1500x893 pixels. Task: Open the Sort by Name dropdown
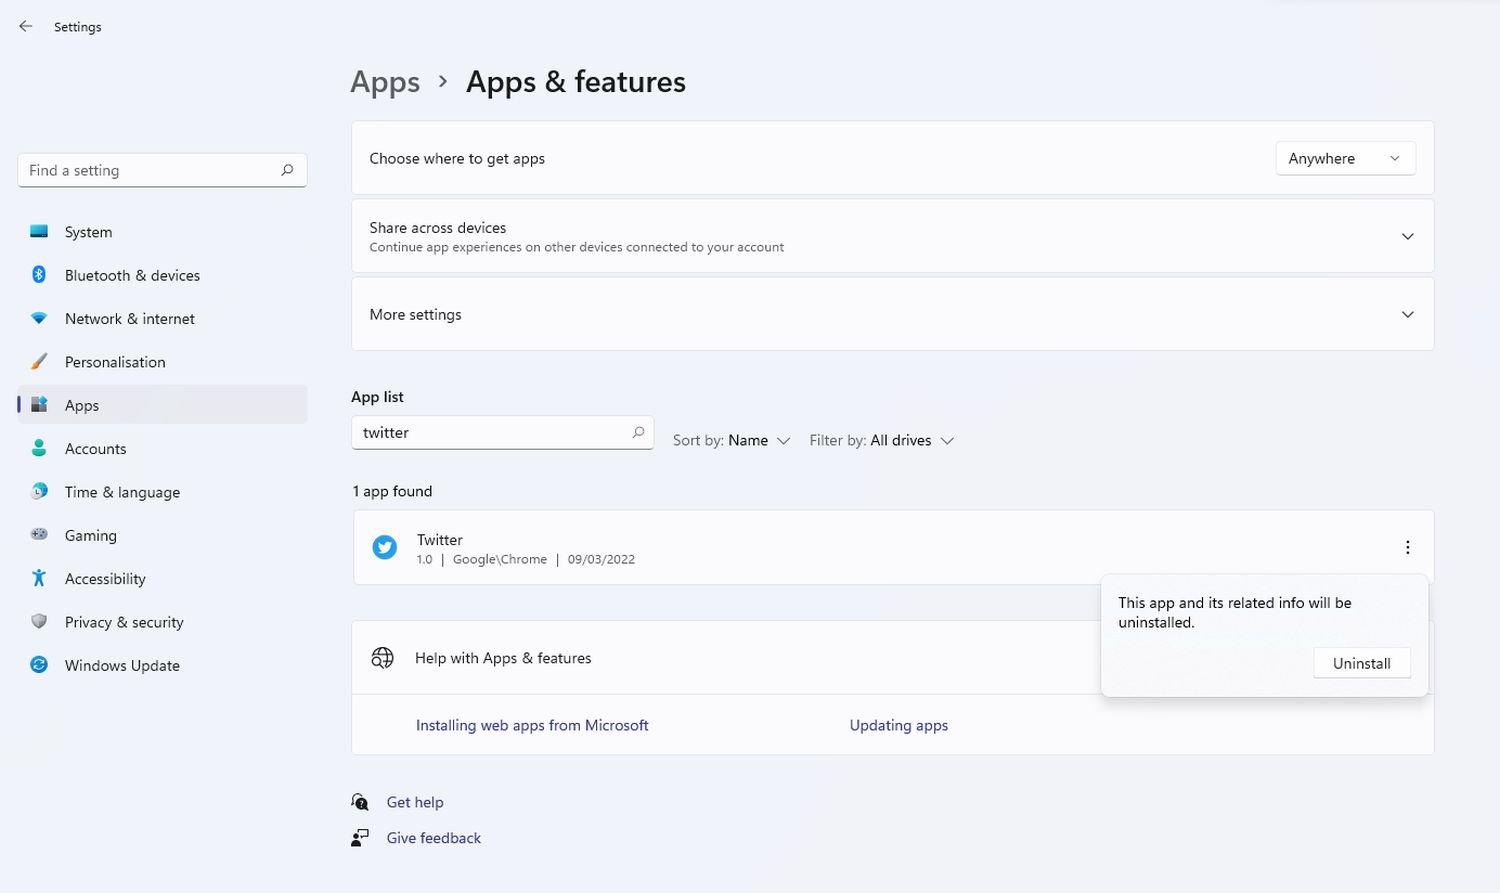tap(732, 441)
